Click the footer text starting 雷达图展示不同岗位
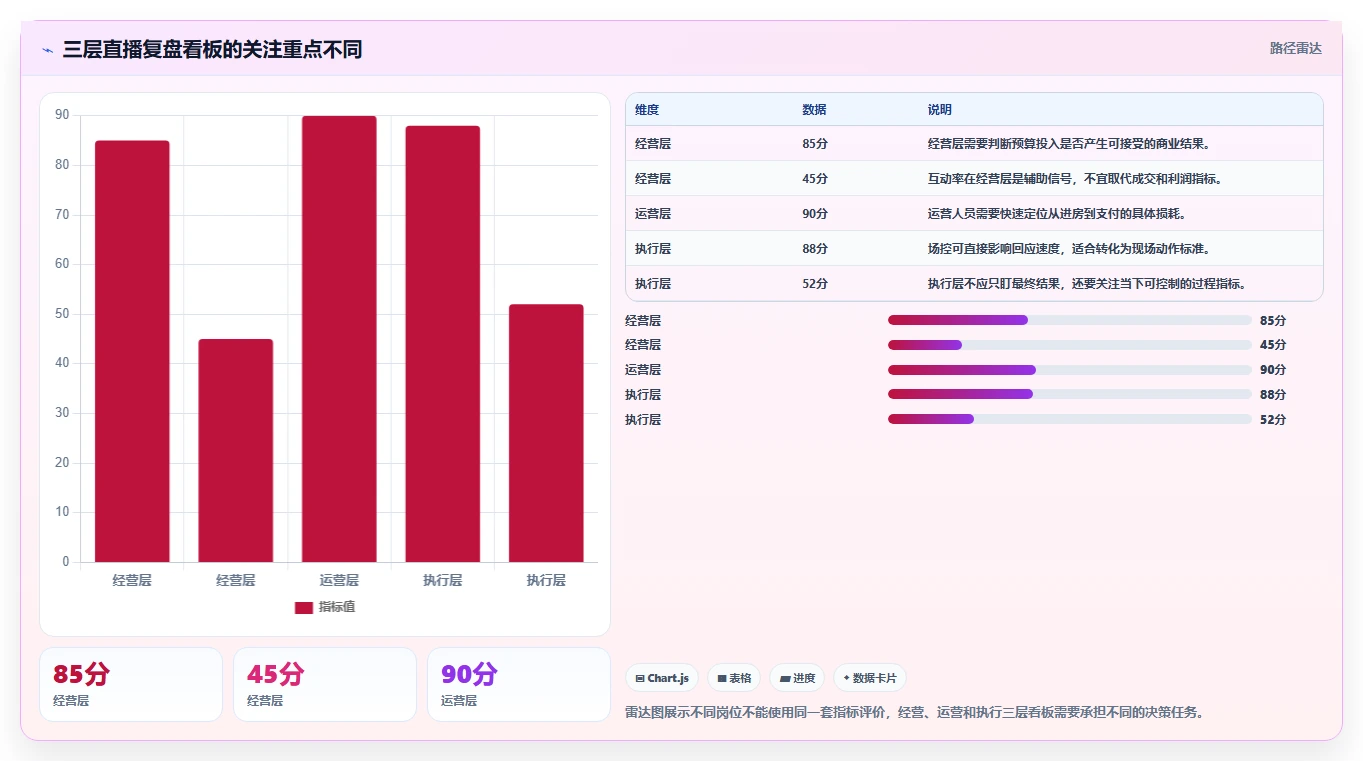1363x761 pixels. (914, 713)
